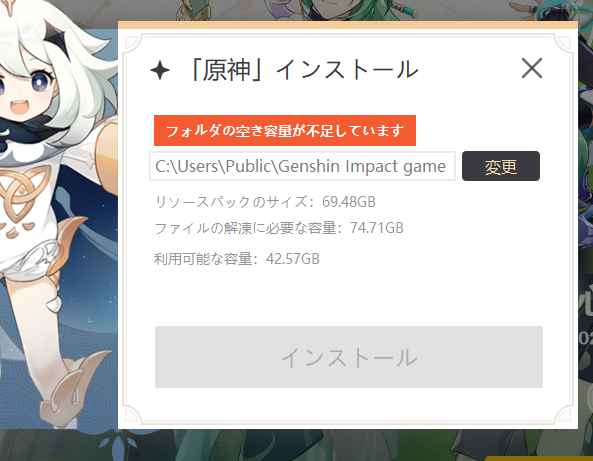The image size is (593, 461).
Task: Click the red フォルダの空き容量が不足しています warning
Action: point(285,130)
